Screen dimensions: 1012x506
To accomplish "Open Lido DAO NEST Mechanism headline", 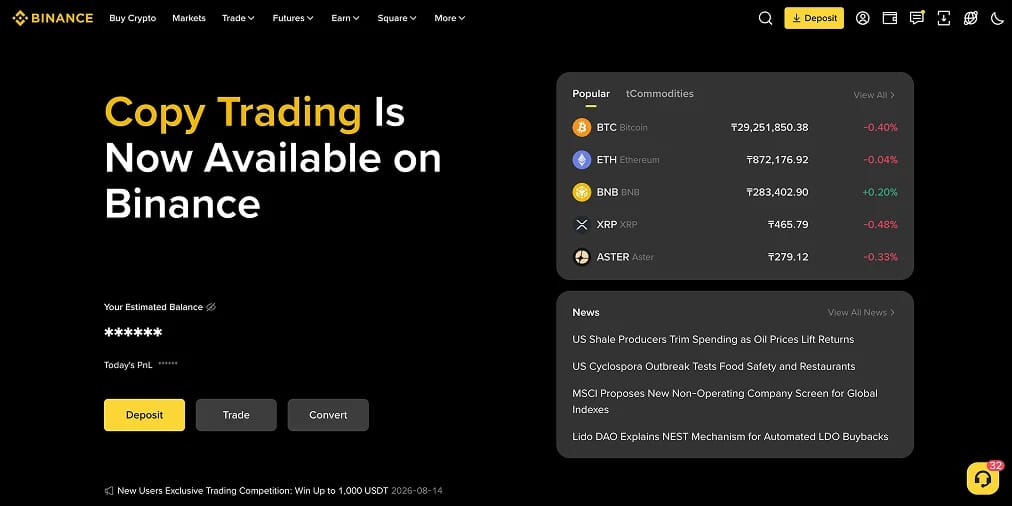I will tap(730, 437).
